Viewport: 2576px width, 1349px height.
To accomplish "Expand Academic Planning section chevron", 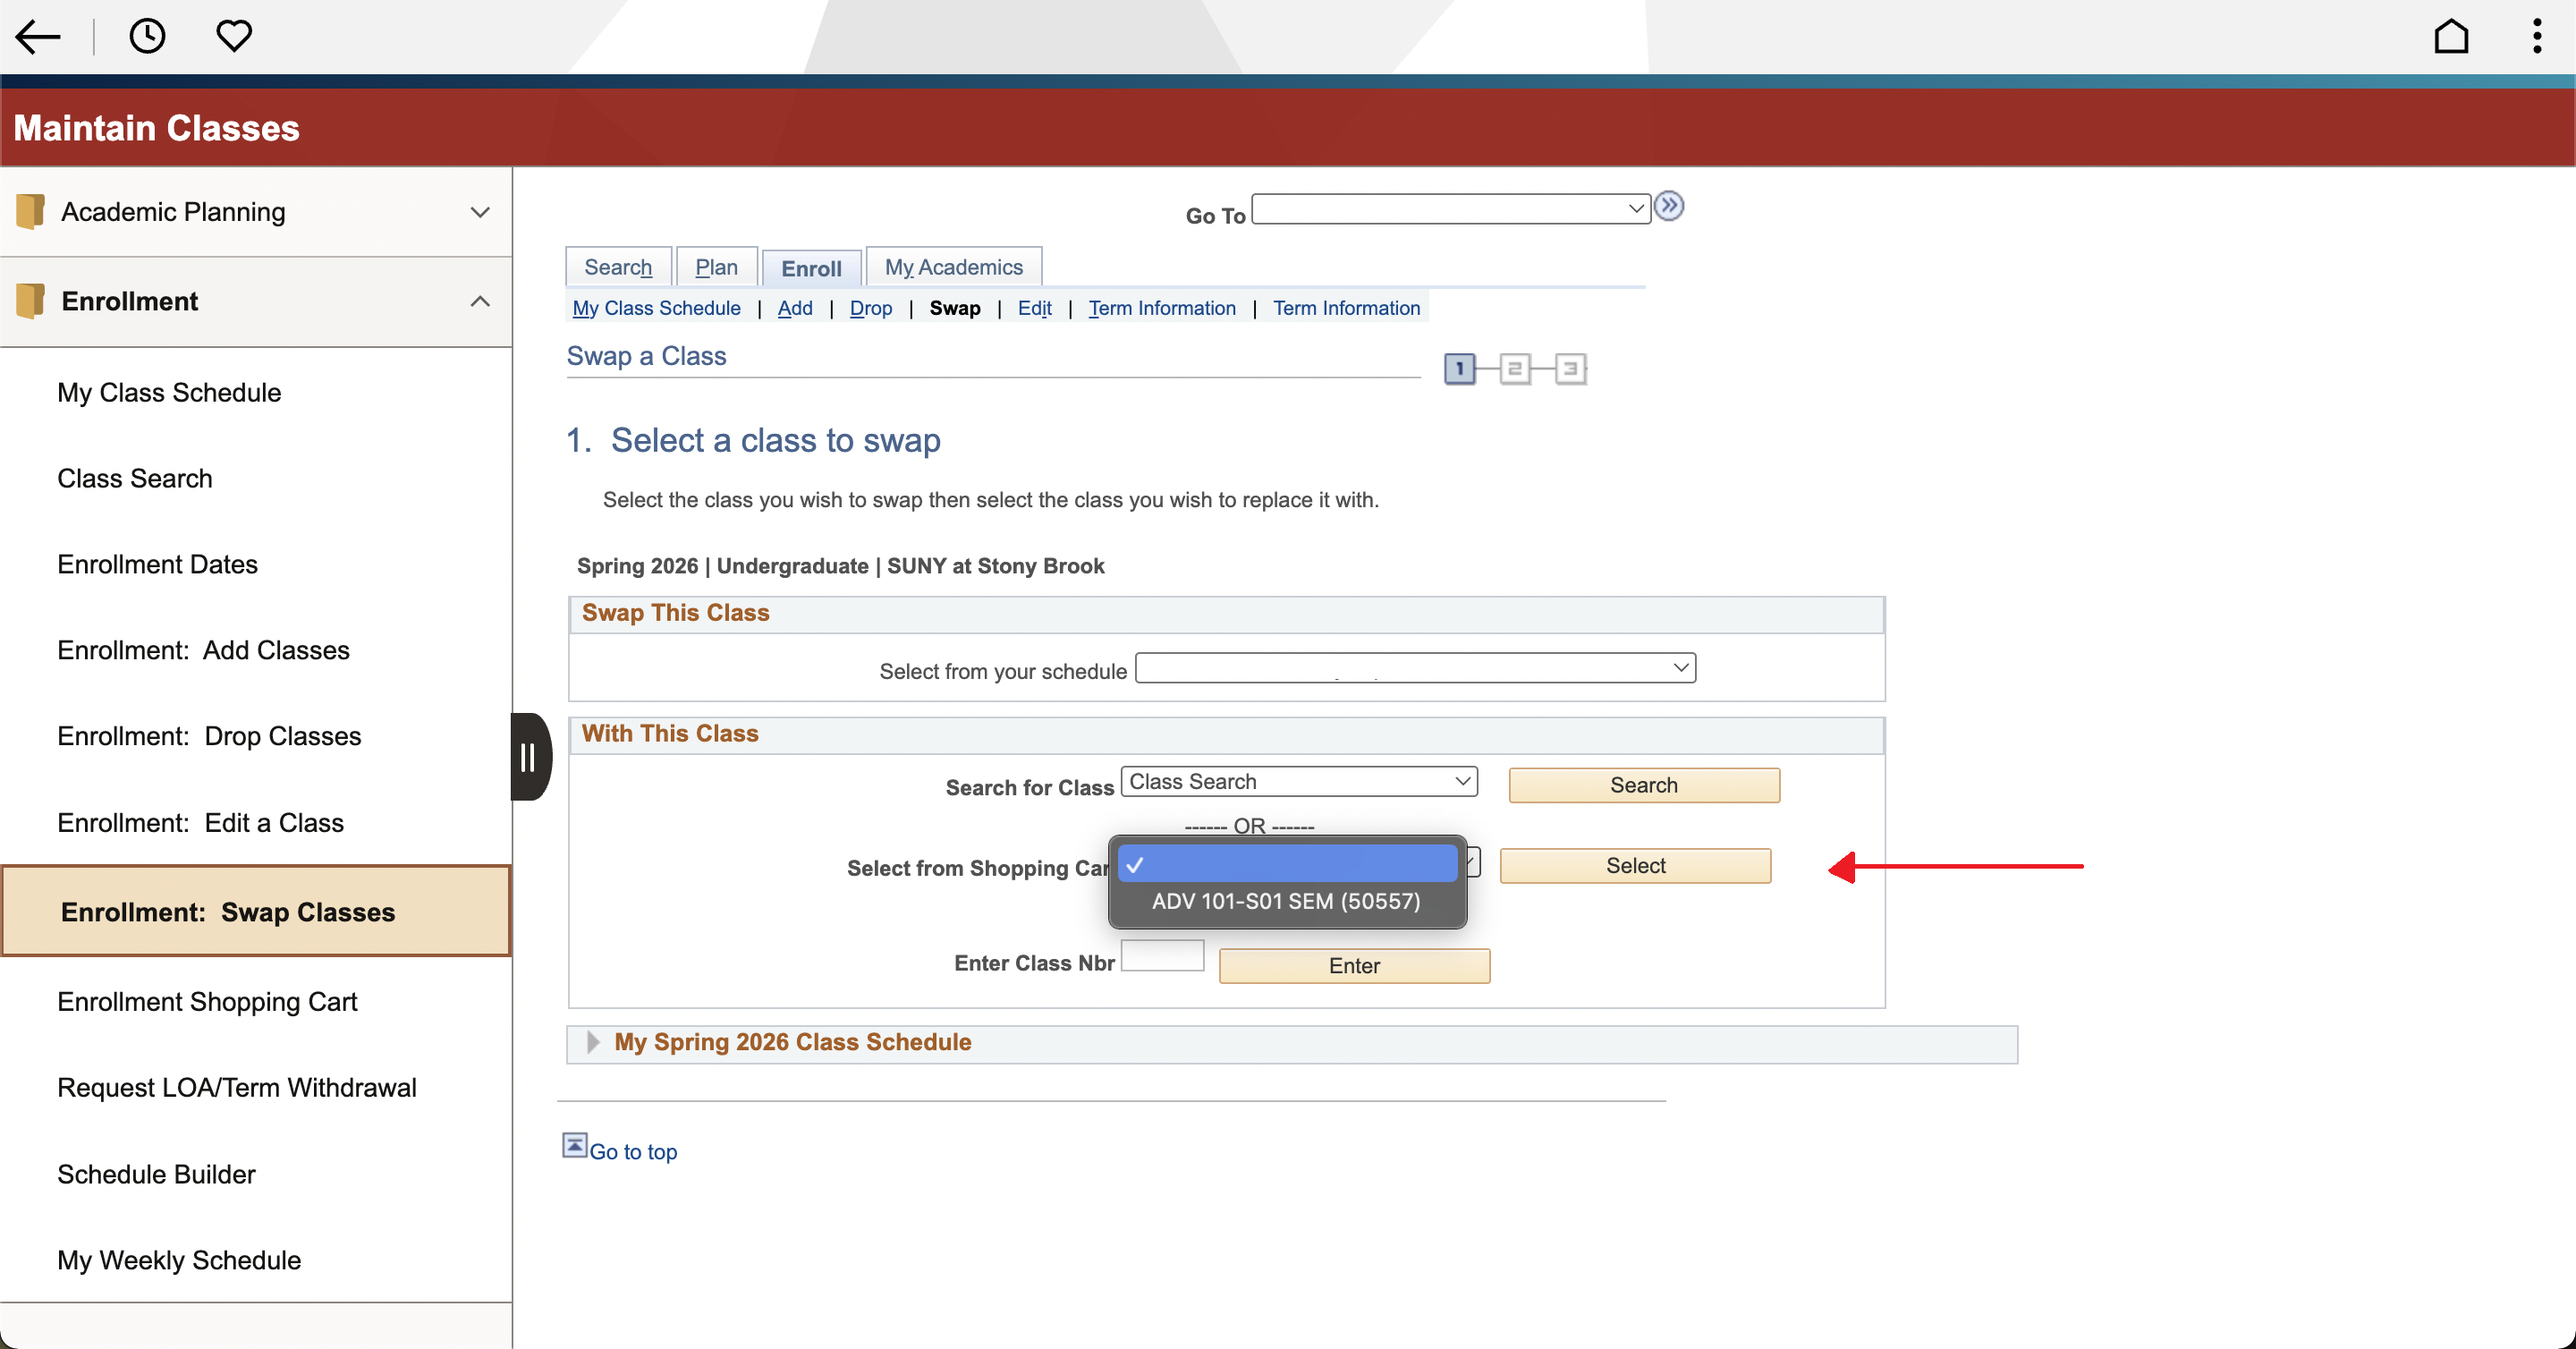I will coord(480,212).
